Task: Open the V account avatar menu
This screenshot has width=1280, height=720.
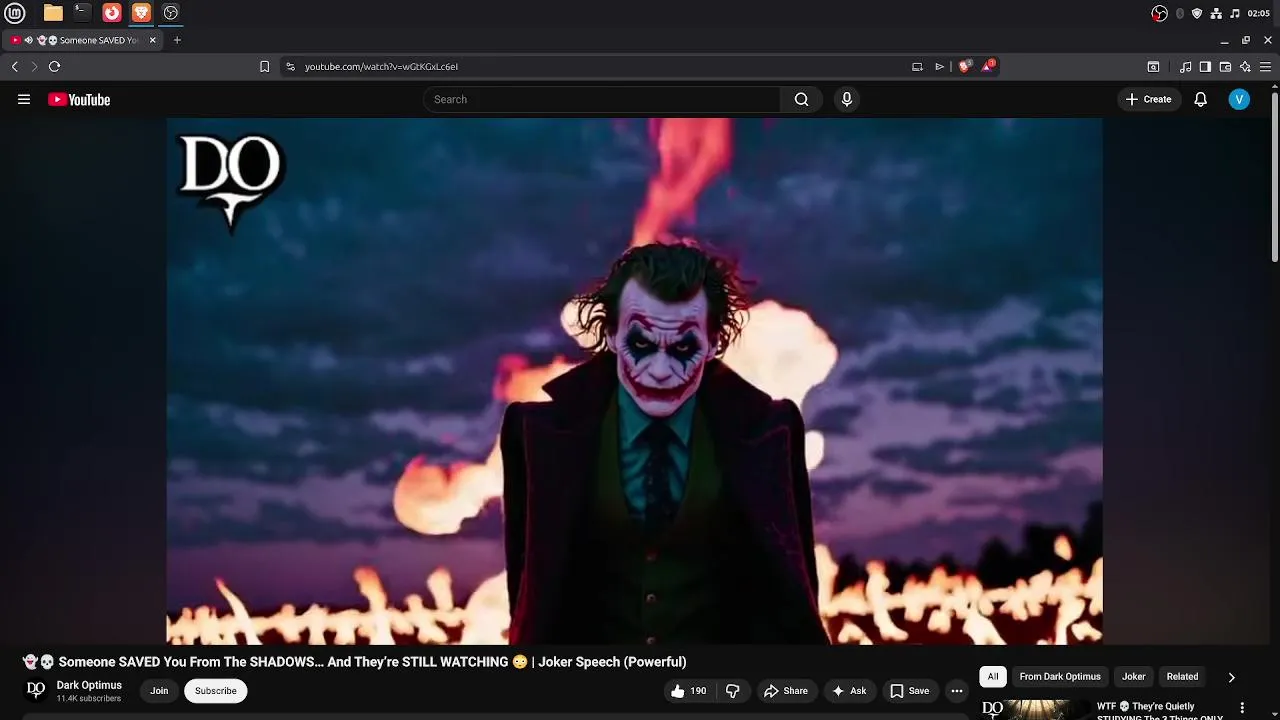Action: tap(1239, 99)
